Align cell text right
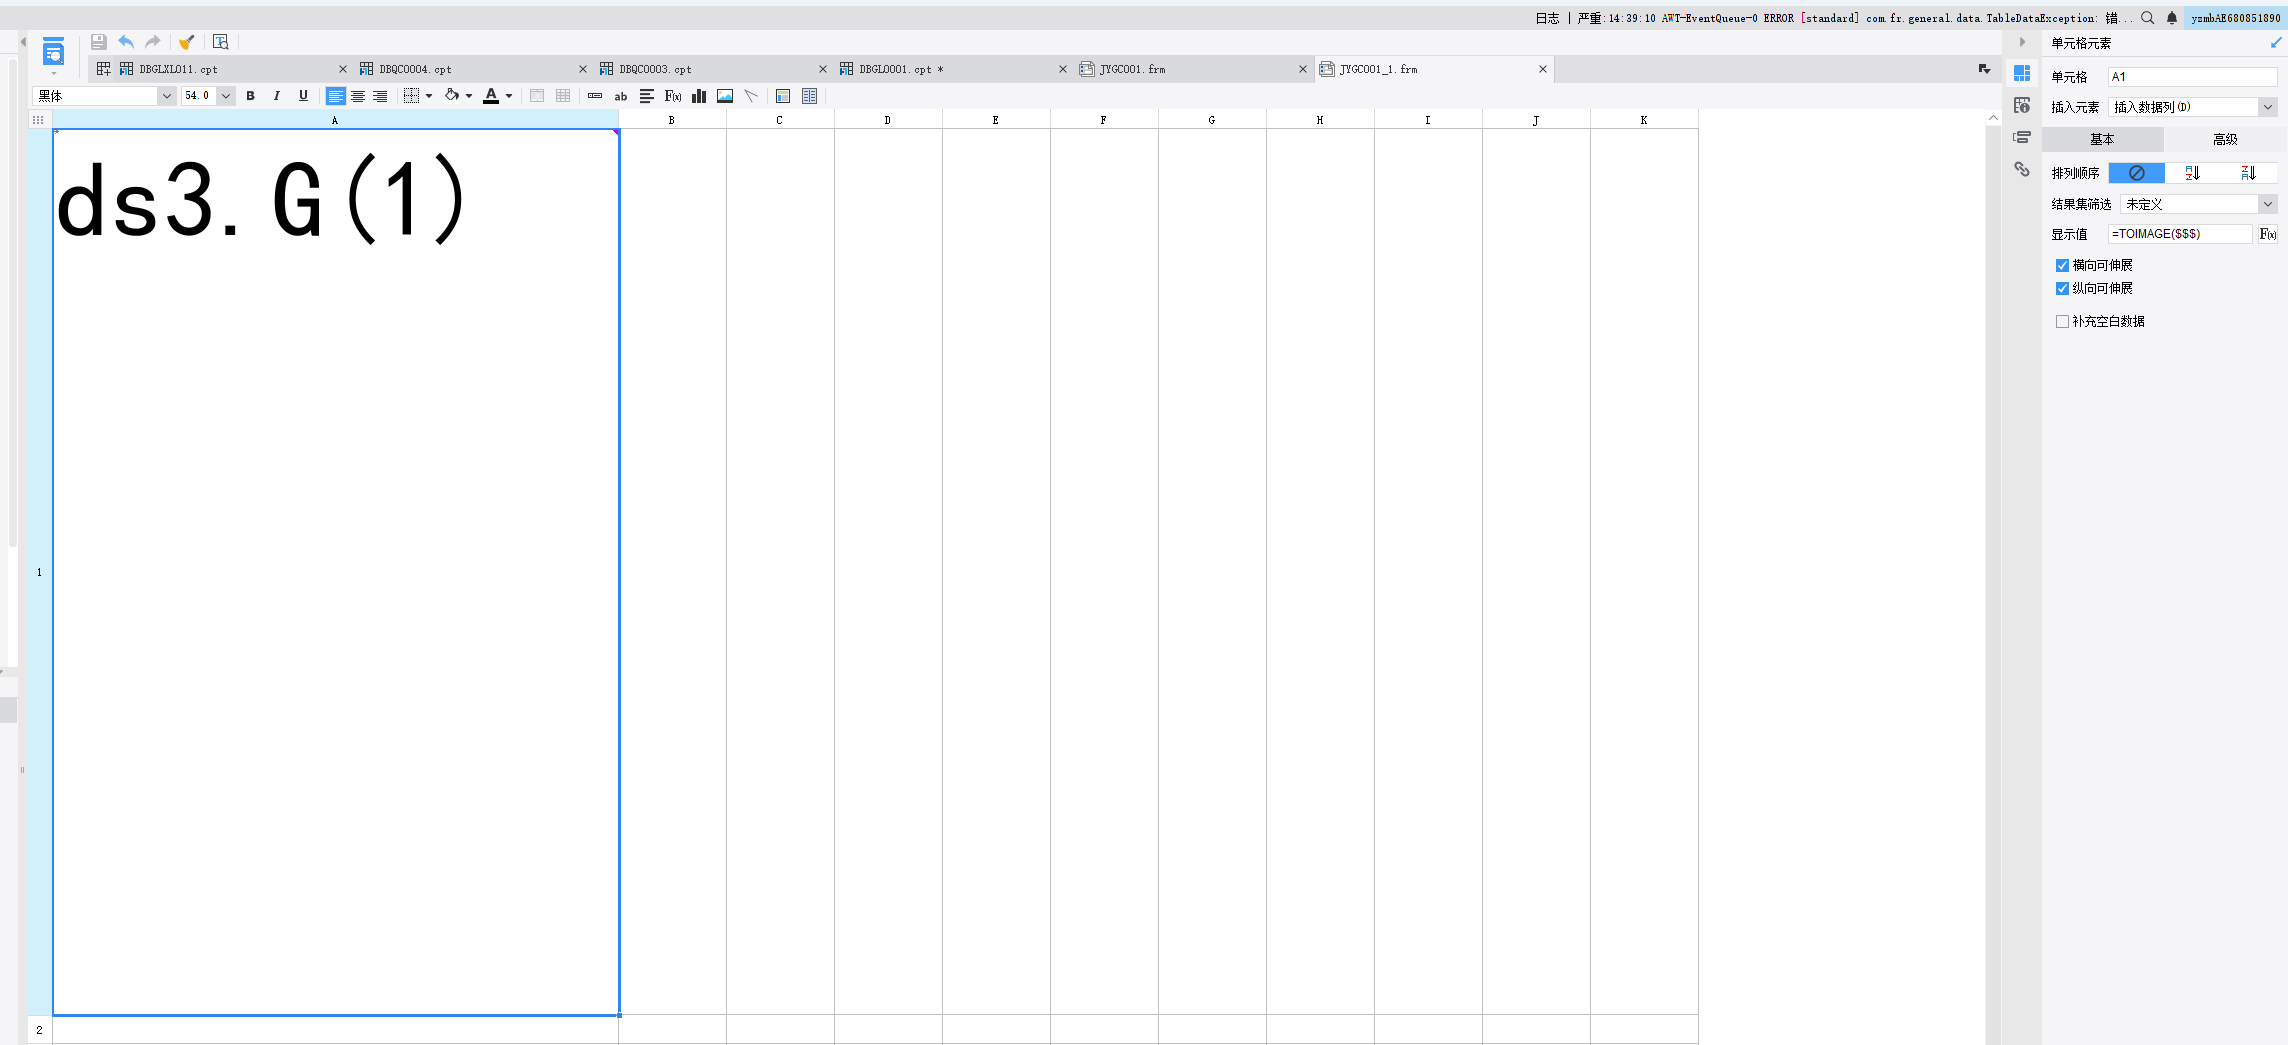 tap(380, 96)
